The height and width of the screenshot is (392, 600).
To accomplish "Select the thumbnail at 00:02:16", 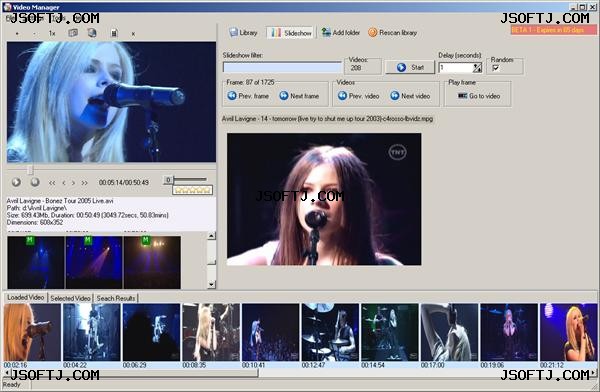I will [x=32, y=332].
